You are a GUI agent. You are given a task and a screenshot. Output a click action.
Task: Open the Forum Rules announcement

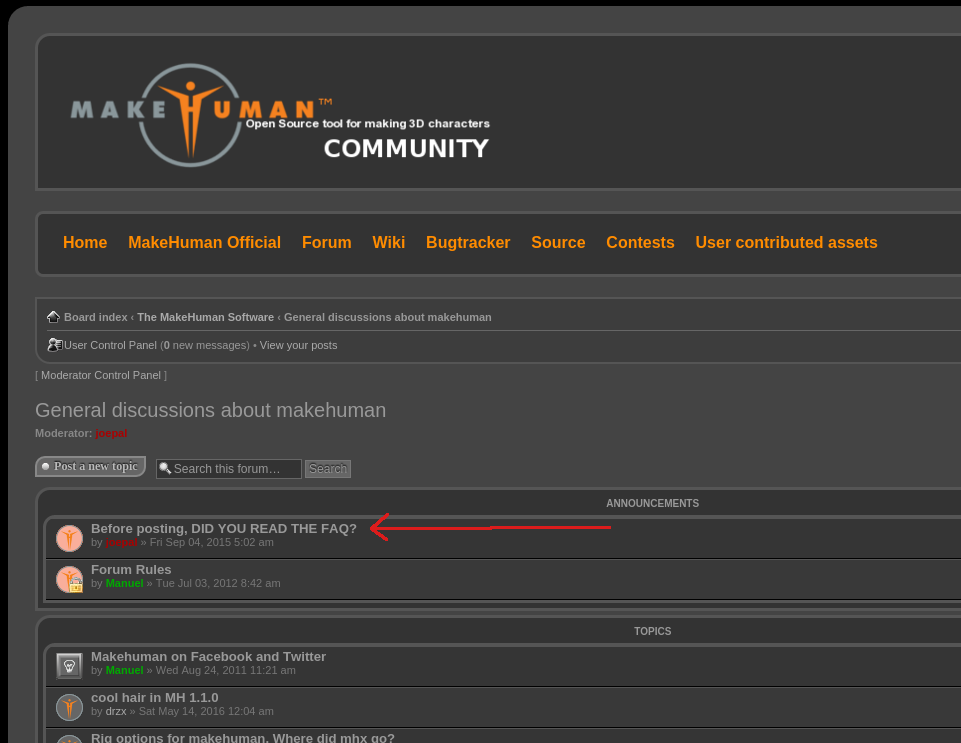(131, 570)
